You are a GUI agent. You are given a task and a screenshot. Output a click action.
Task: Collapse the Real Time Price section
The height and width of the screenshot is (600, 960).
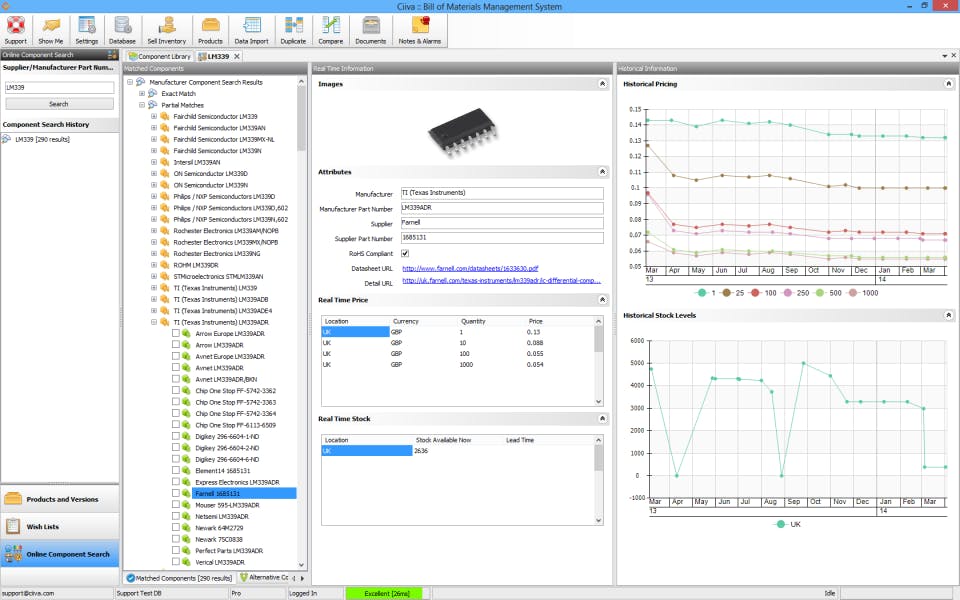pos(602,300)
